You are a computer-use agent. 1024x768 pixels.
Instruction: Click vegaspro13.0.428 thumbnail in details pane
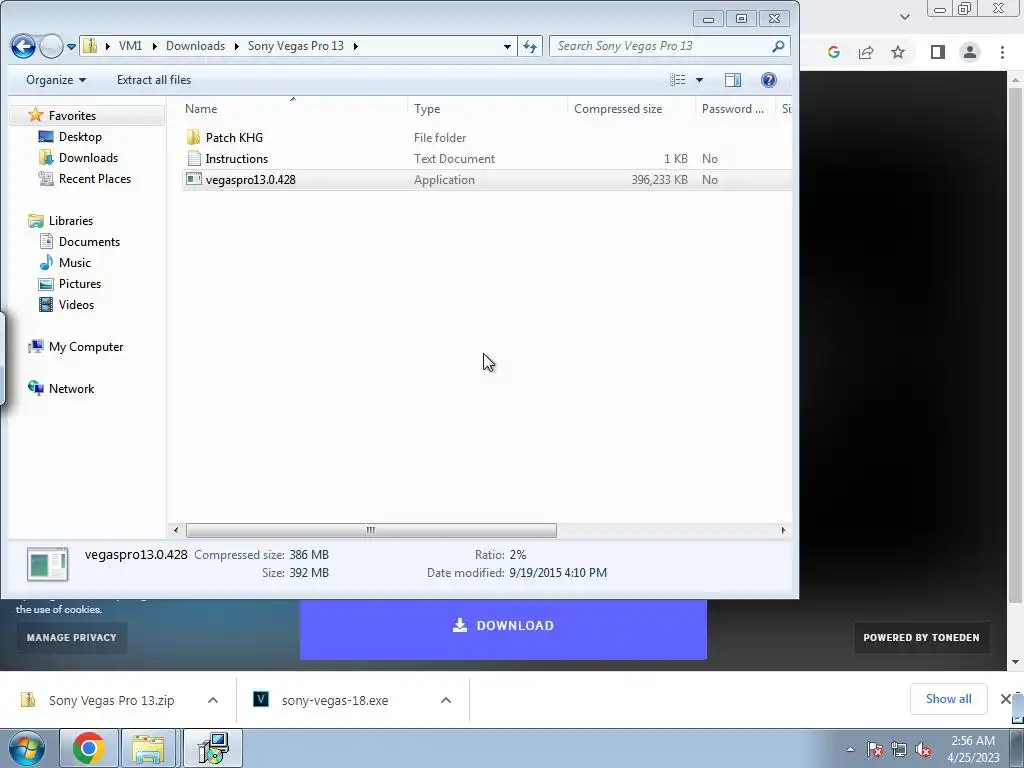coord(47,564)
